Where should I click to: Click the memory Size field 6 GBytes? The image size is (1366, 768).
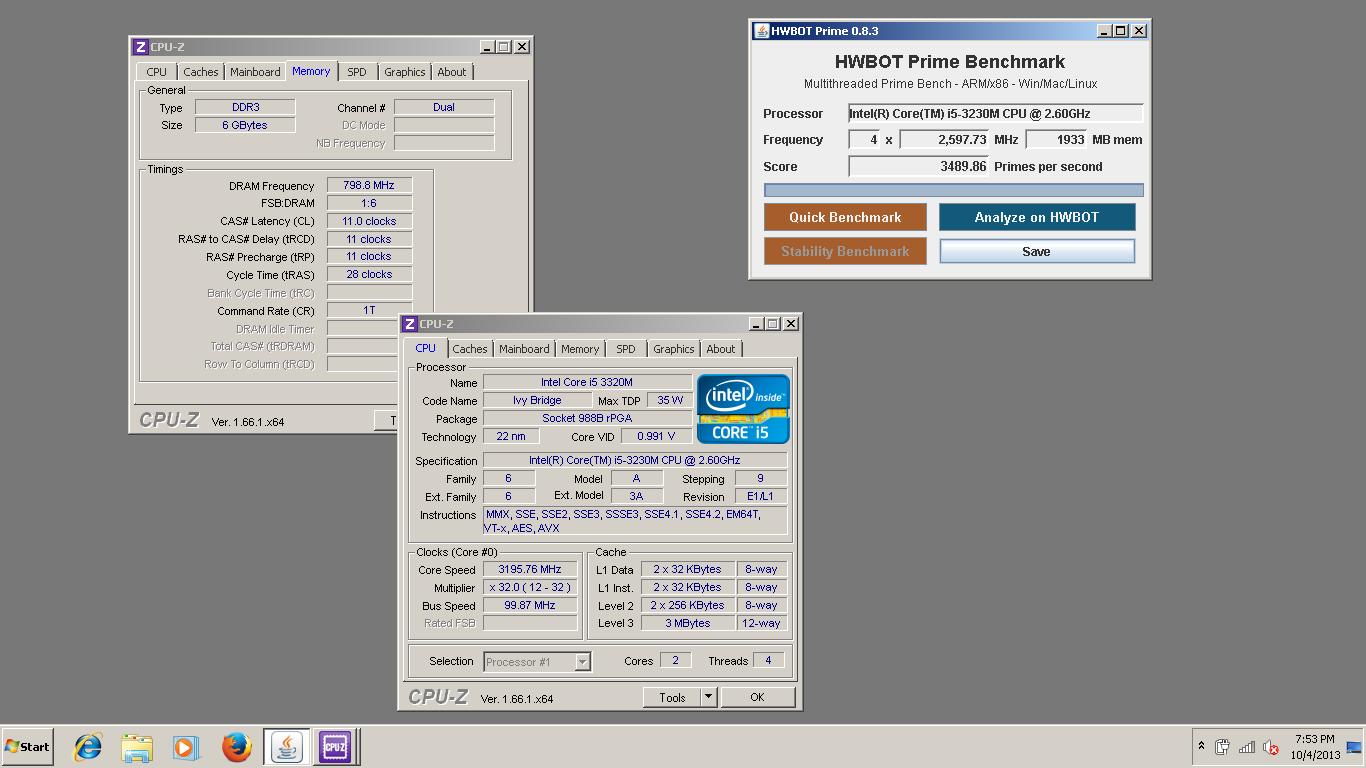click(245, 125)
